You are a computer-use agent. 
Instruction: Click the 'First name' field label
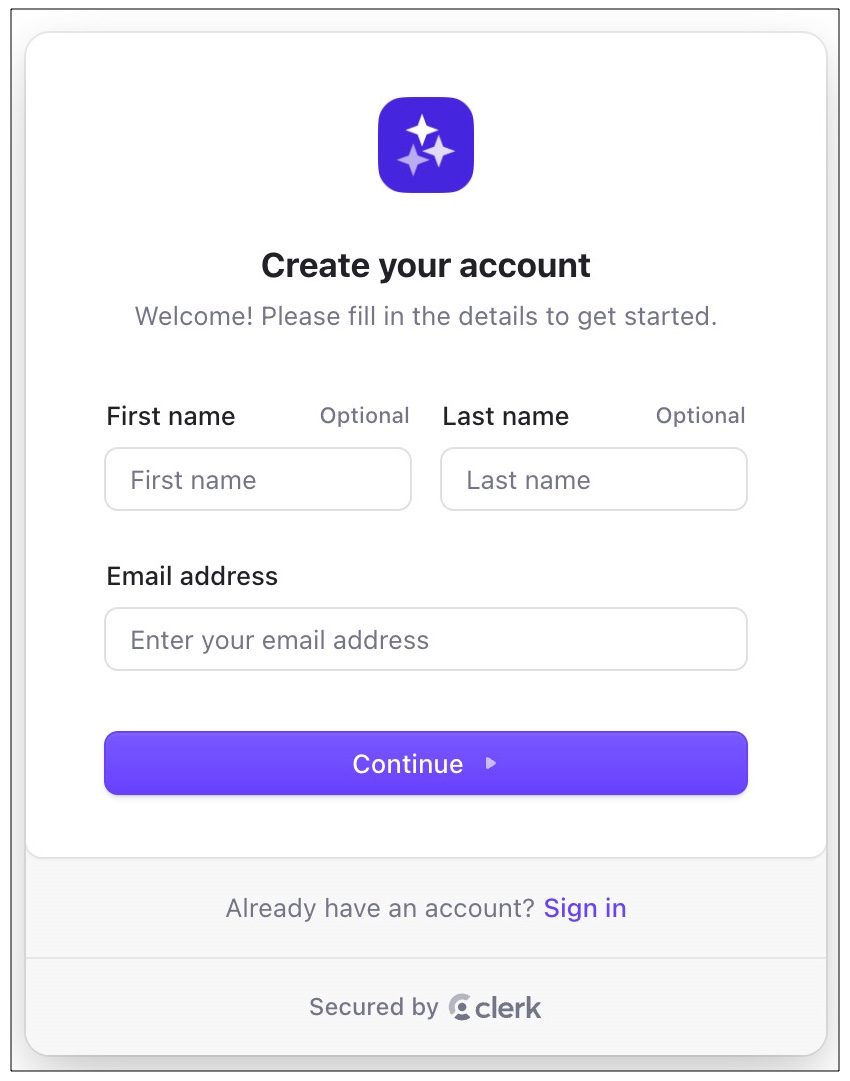(170, 416)
